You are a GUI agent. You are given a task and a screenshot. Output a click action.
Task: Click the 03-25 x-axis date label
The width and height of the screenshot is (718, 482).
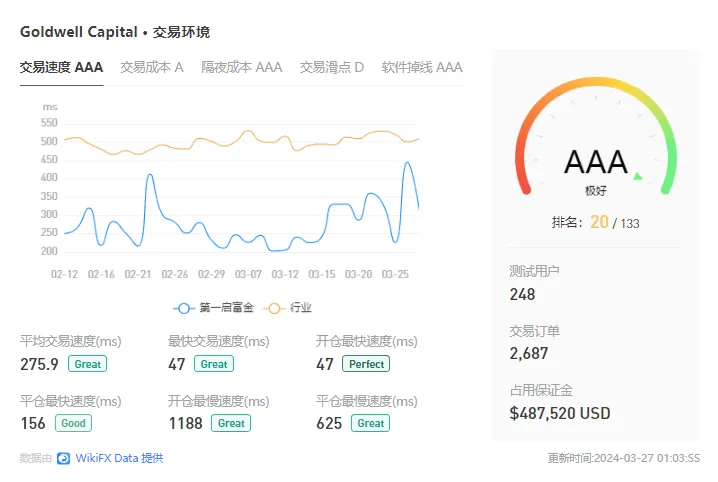click(x=395, y=274)
